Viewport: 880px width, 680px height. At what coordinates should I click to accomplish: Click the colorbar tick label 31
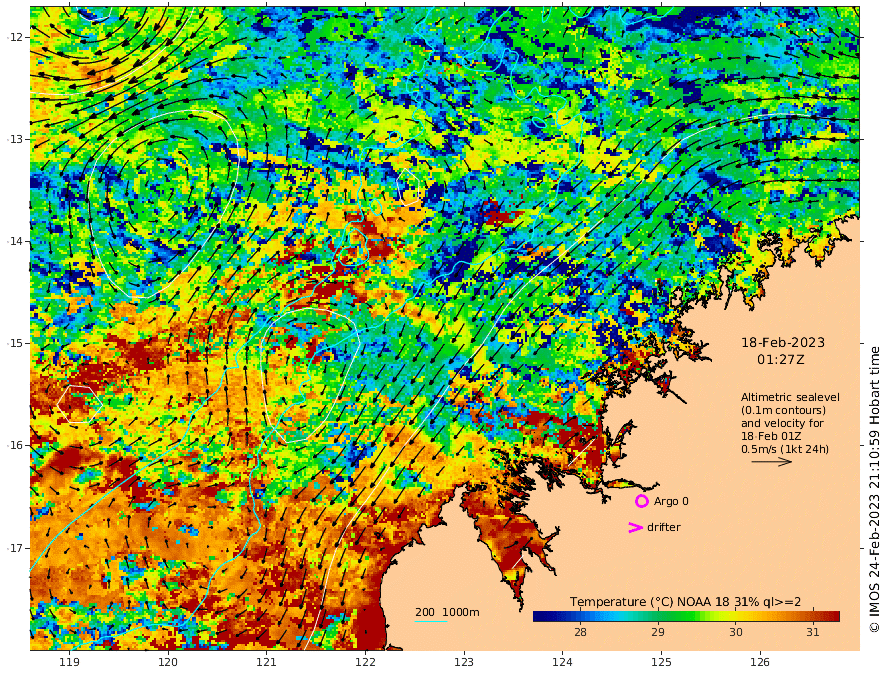coord(813,632)
